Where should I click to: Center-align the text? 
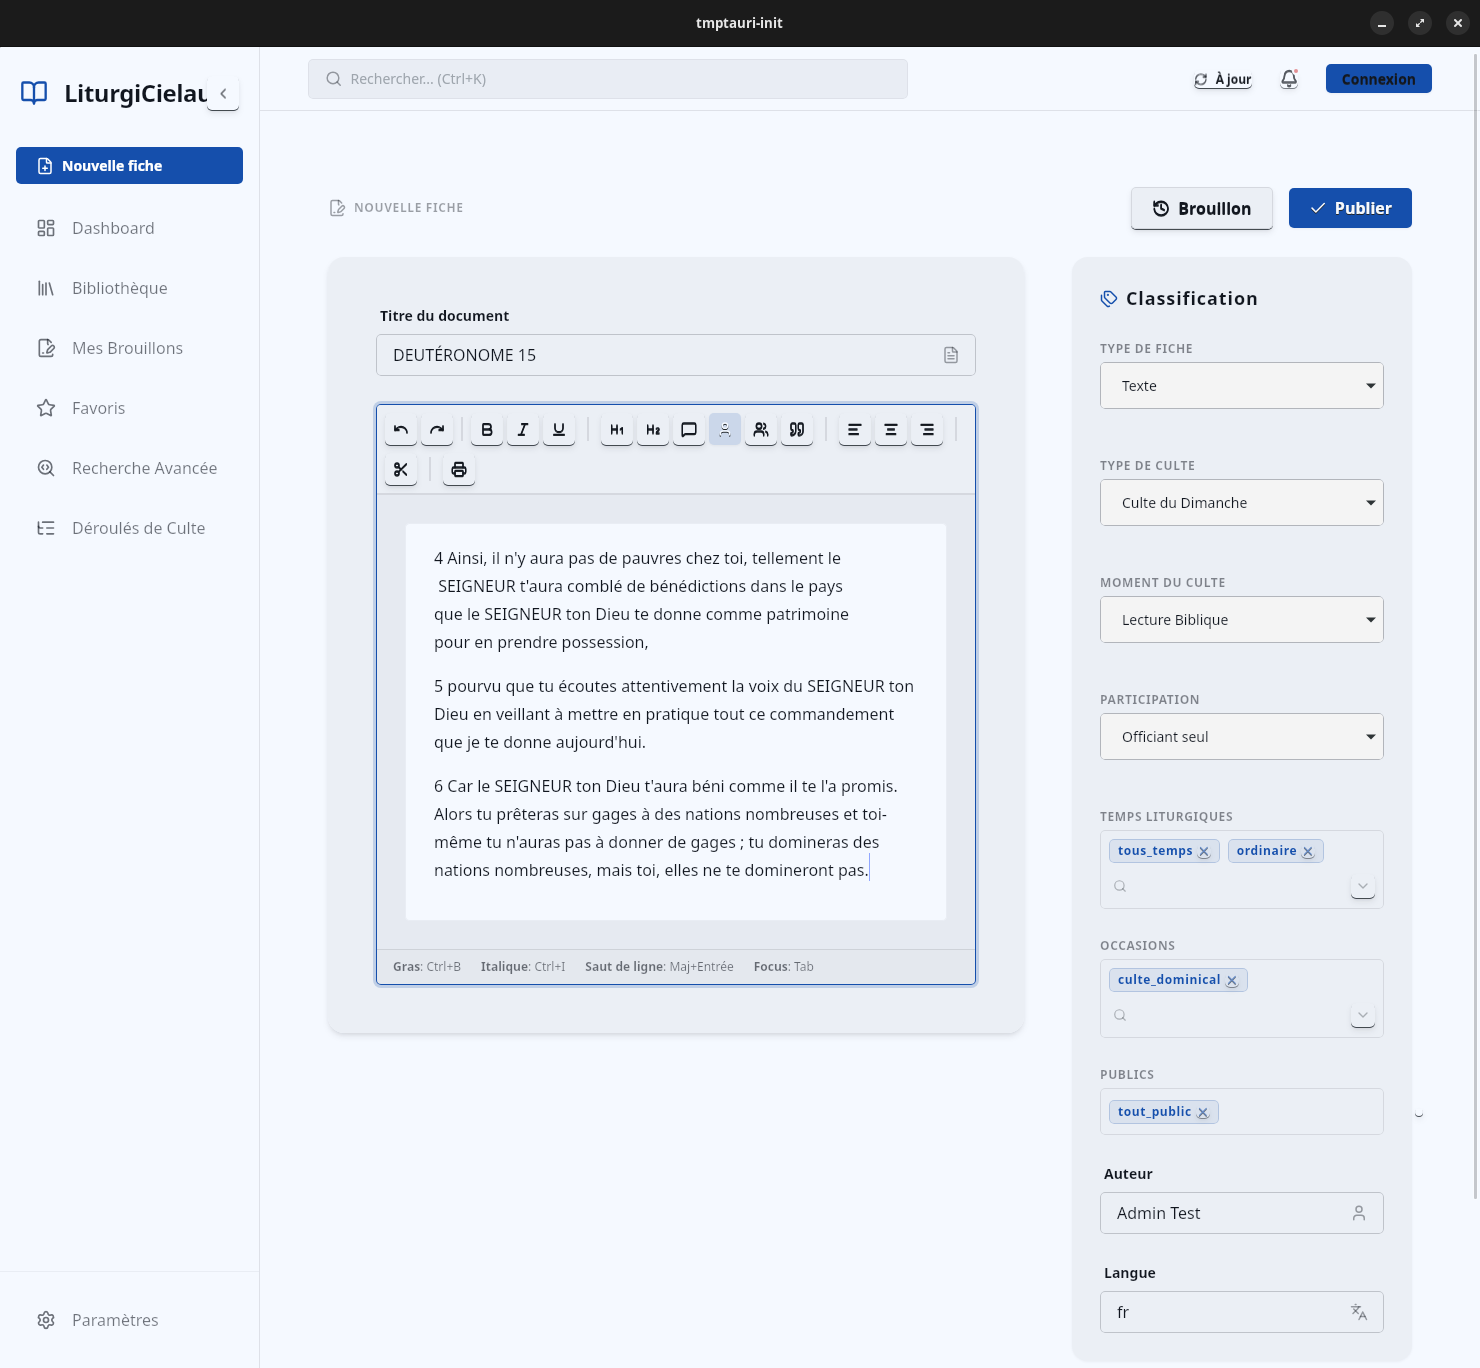891,430
